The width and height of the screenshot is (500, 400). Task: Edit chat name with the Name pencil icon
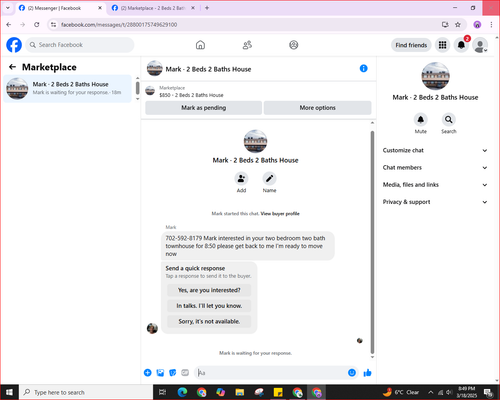(269, 179)
